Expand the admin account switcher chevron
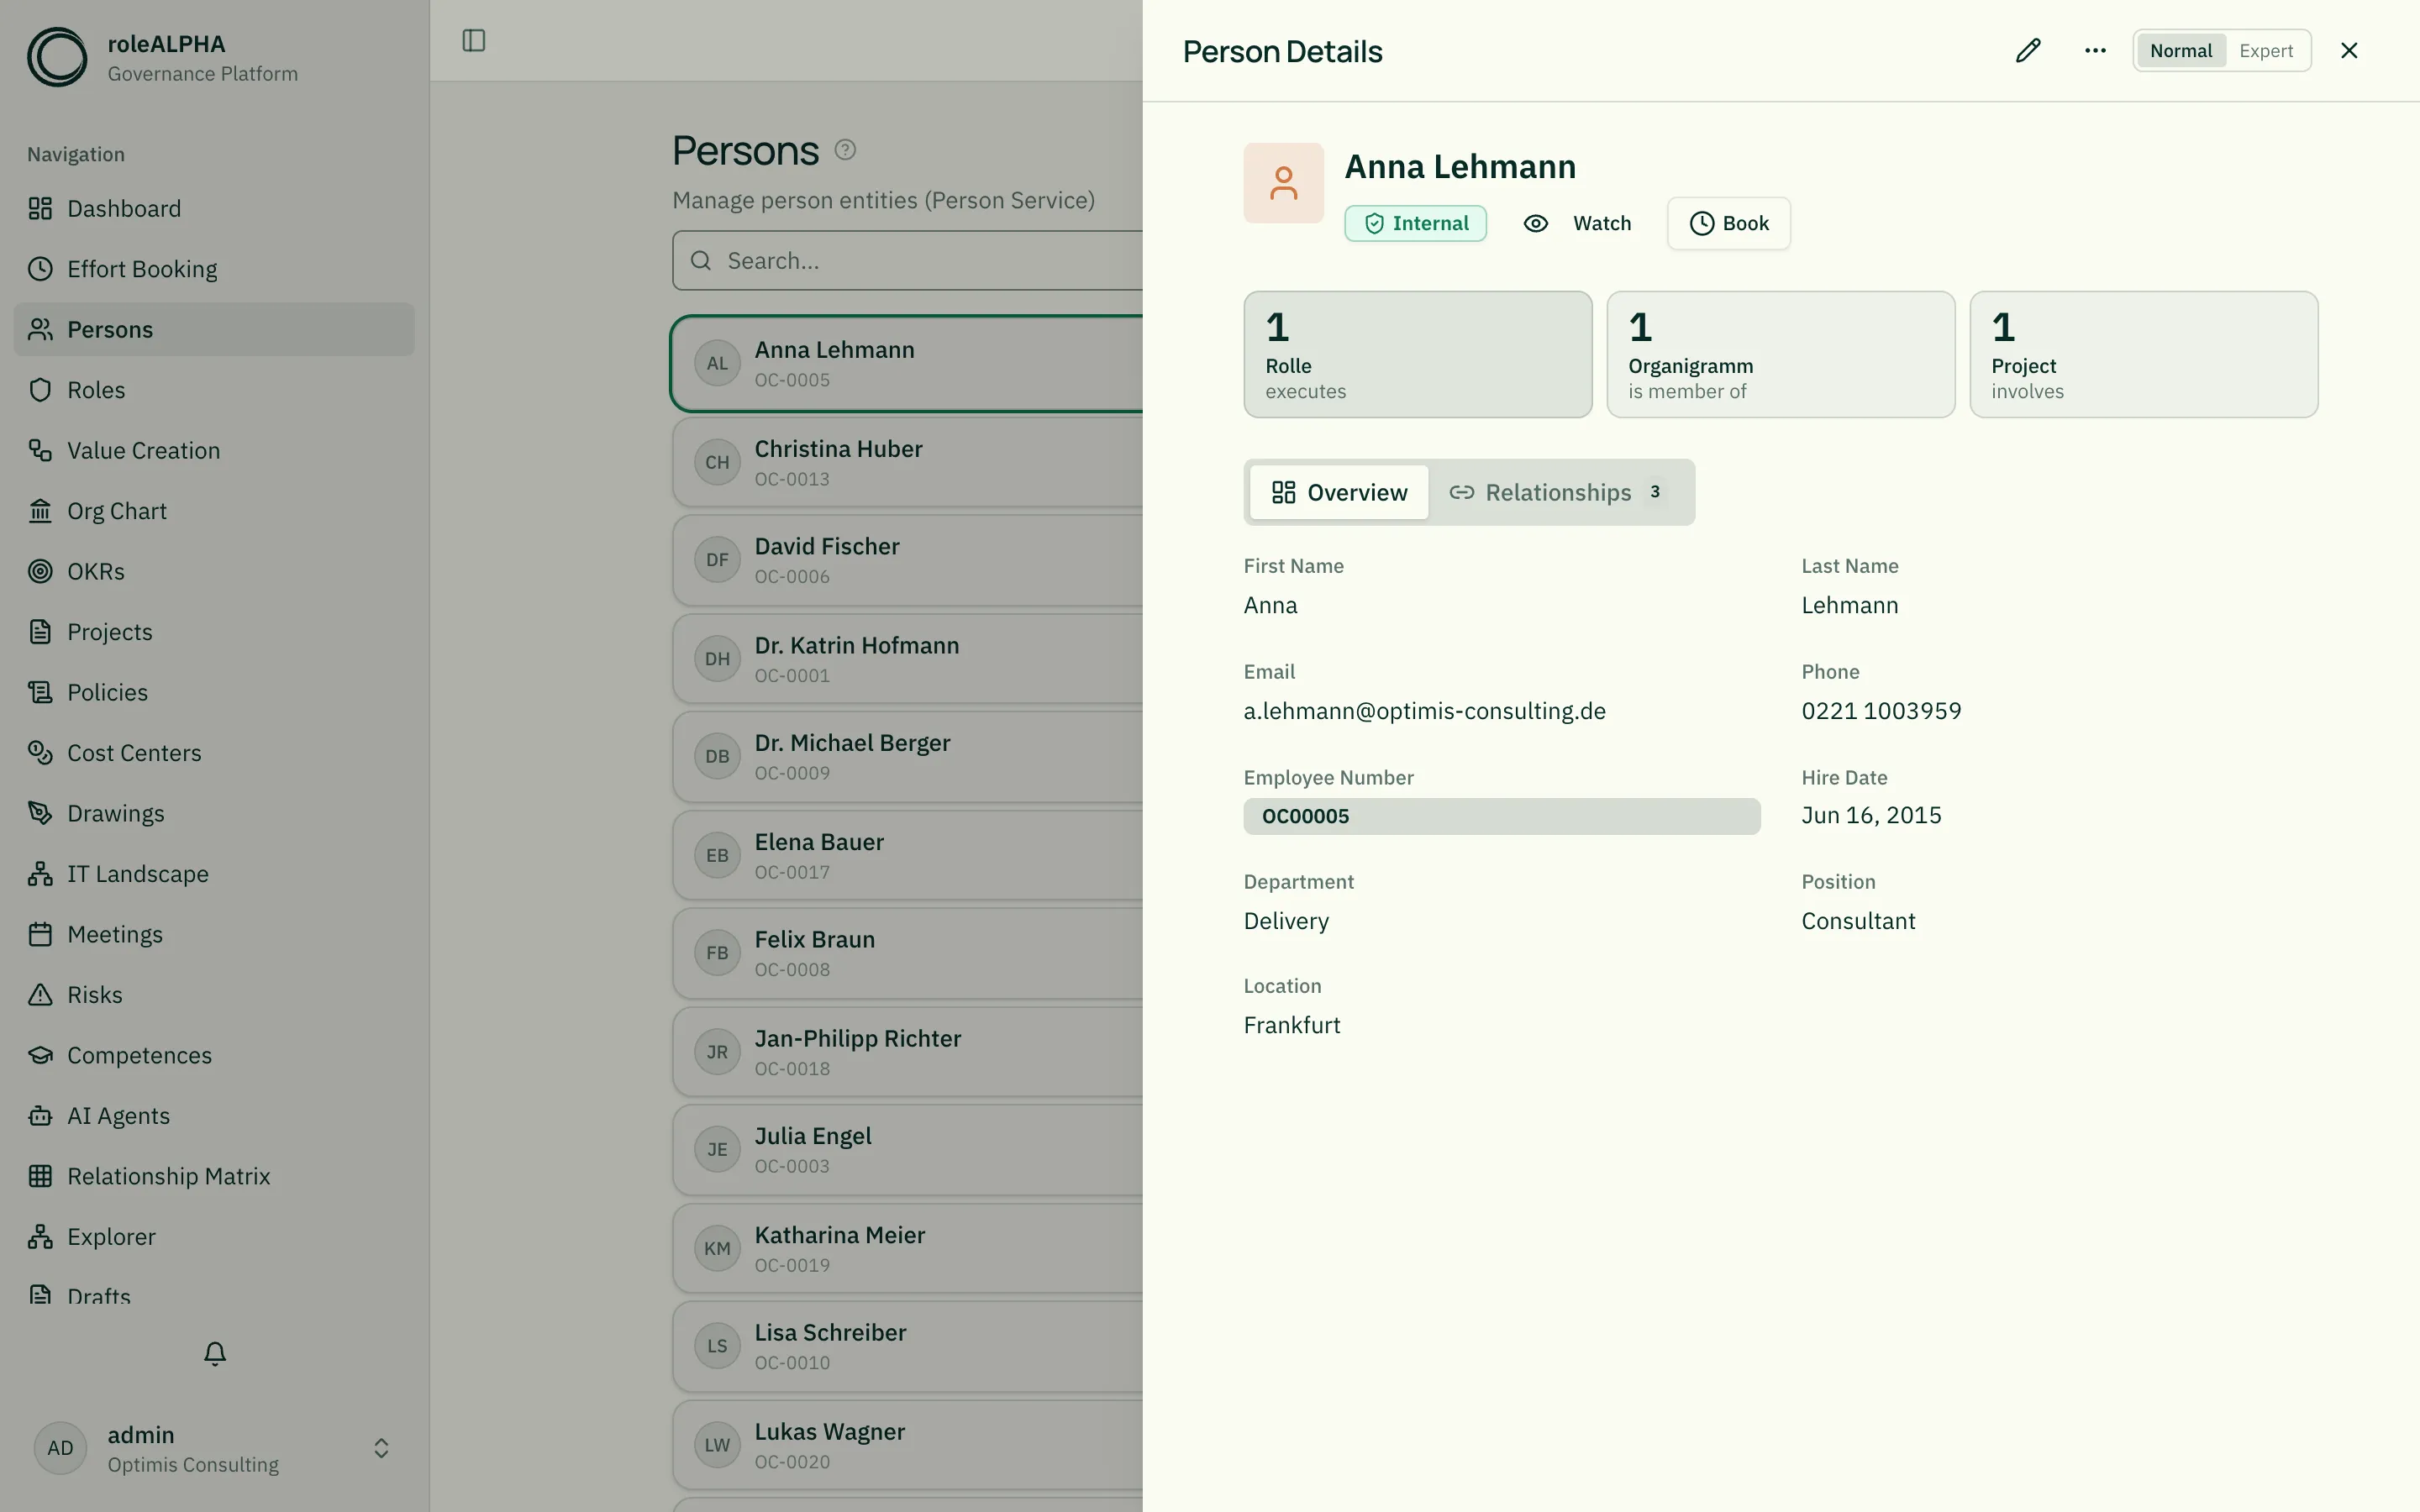This screenshot has height=1512, width=2420. (x=381, y=1449)
